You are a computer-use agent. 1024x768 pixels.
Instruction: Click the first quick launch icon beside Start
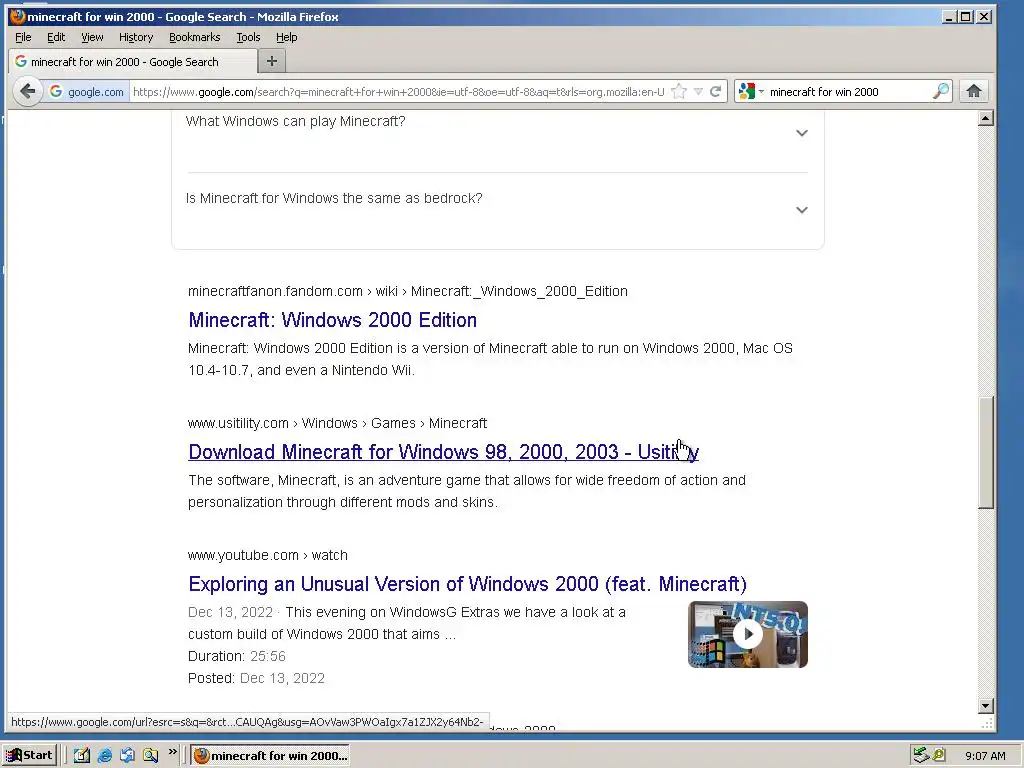81,756
